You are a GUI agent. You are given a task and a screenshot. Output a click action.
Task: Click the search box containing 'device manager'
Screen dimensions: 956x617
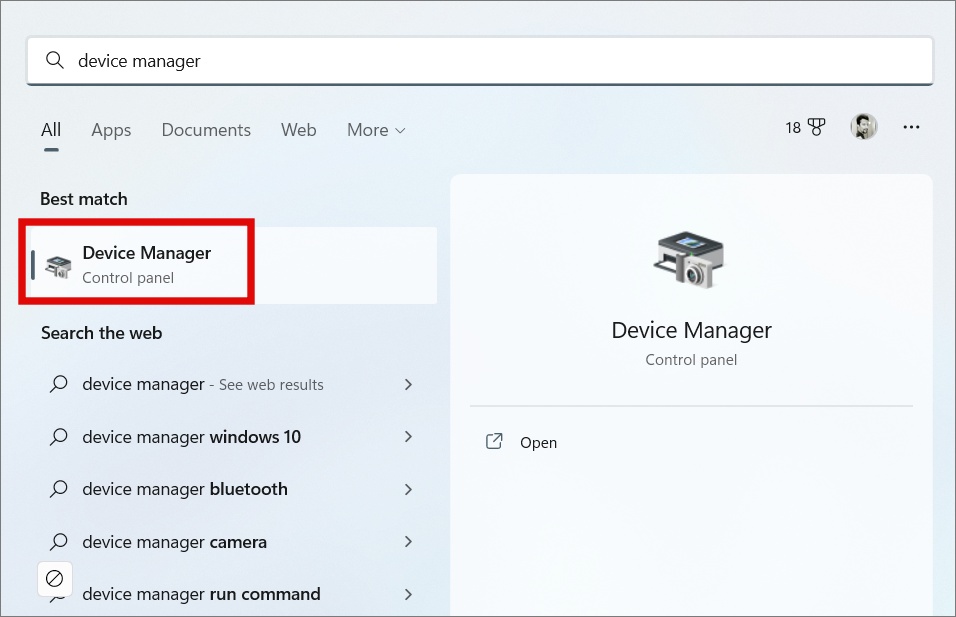(x=480, y=61)
